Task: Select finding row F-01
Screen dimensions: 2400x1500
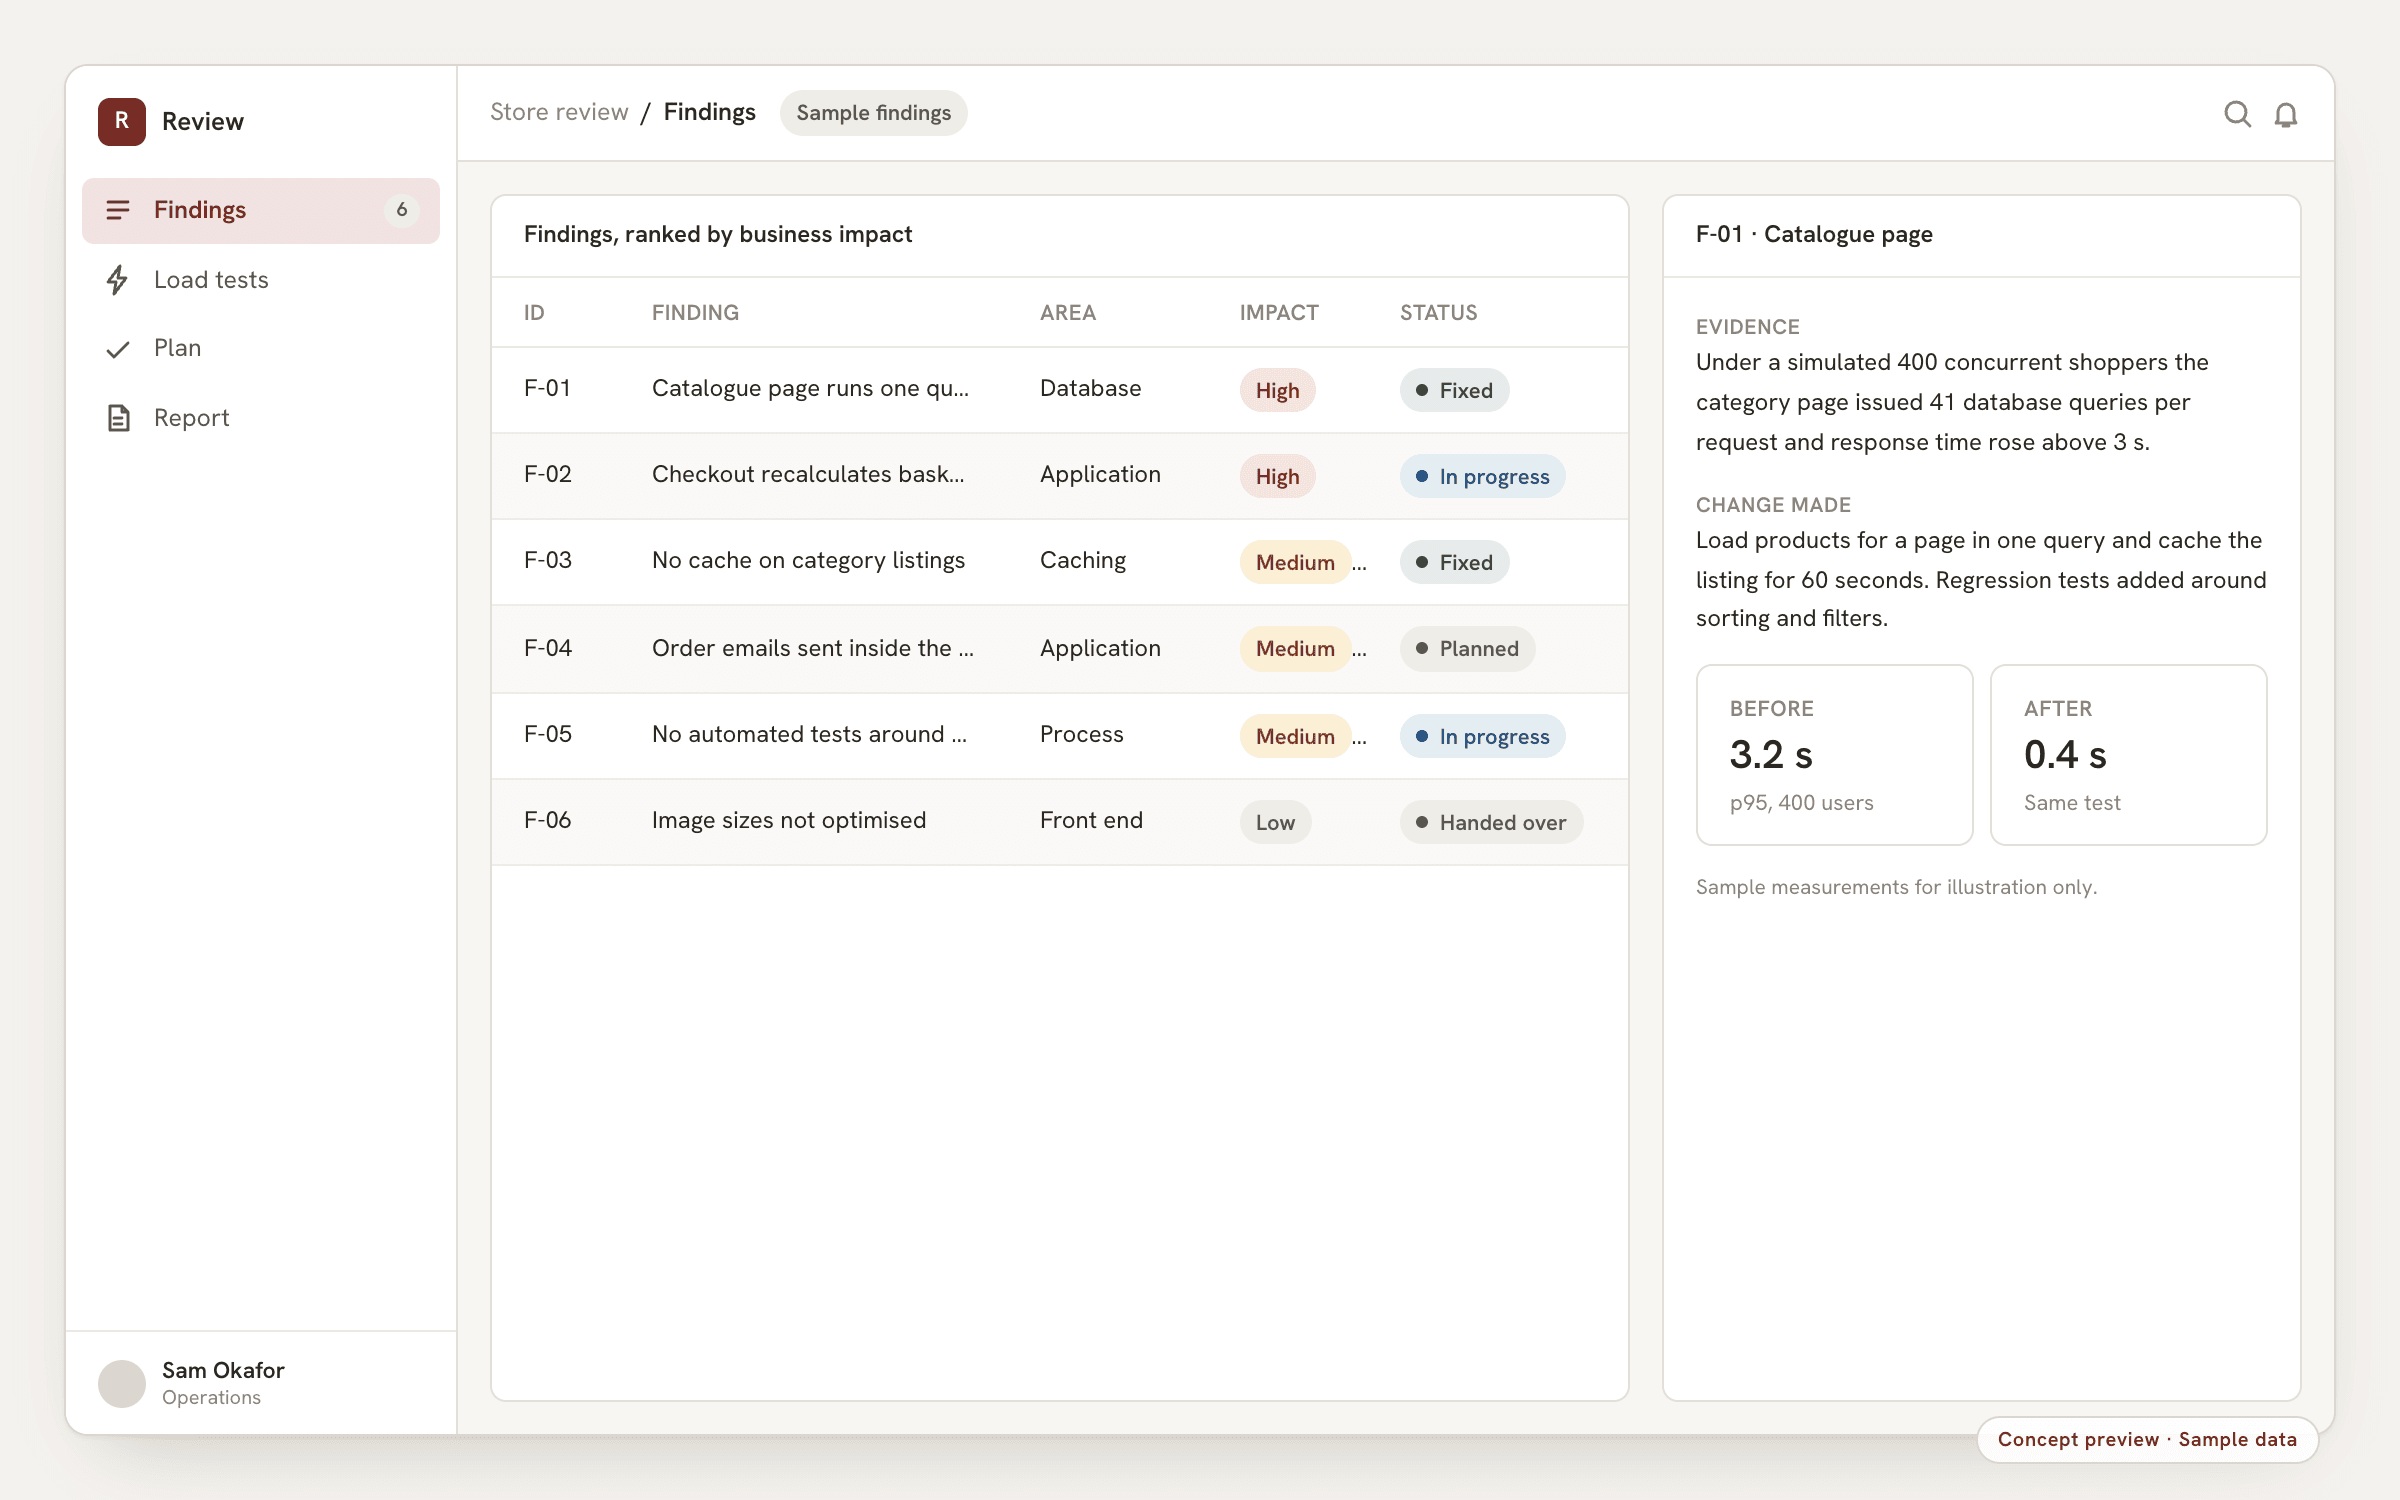Action: [x=1059, y=390]
